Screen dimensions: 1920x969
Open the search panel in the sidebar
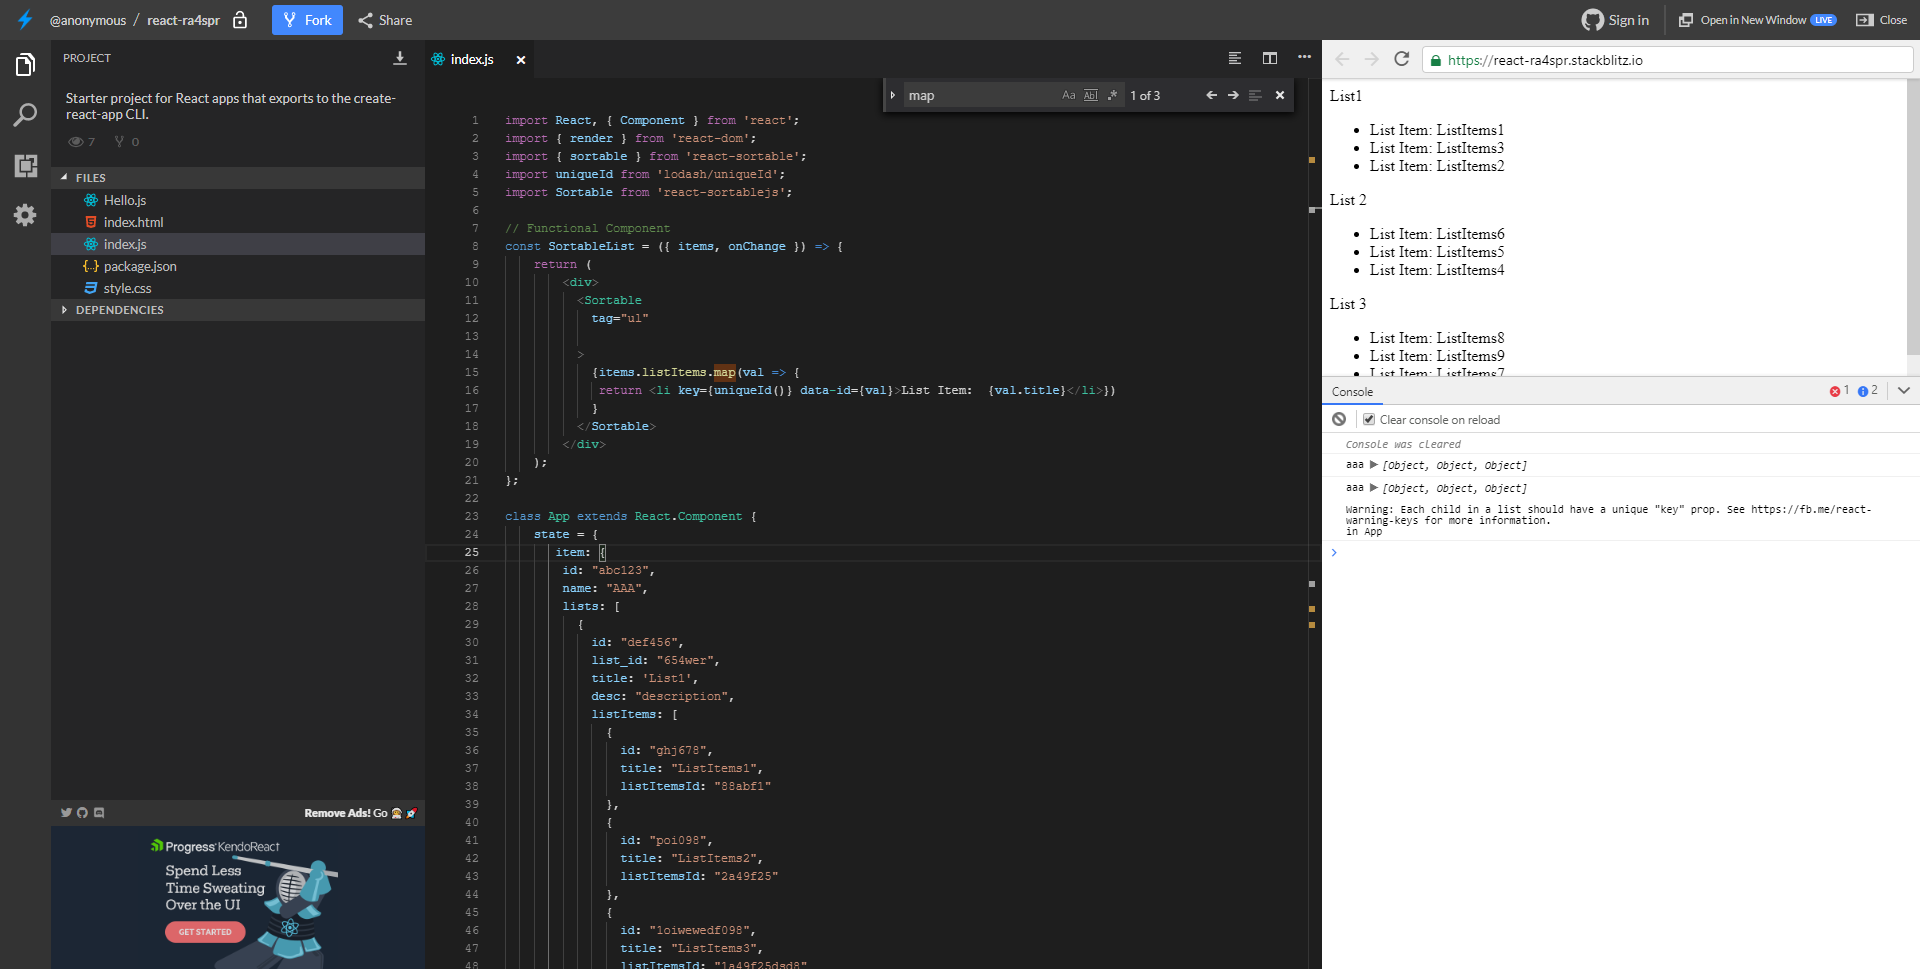pyautogui.click(x=25, y=115)
